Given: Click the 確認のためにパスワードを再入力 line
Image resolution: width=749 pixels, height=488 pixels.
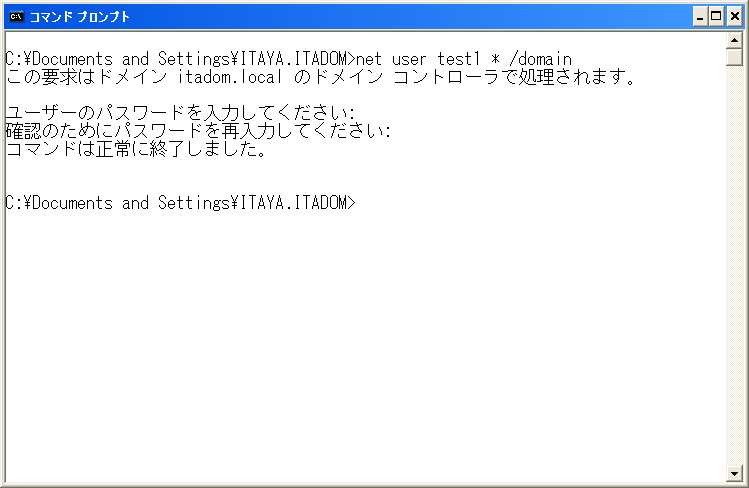Looking at the screenshot, I should click(x=198, y=131).
